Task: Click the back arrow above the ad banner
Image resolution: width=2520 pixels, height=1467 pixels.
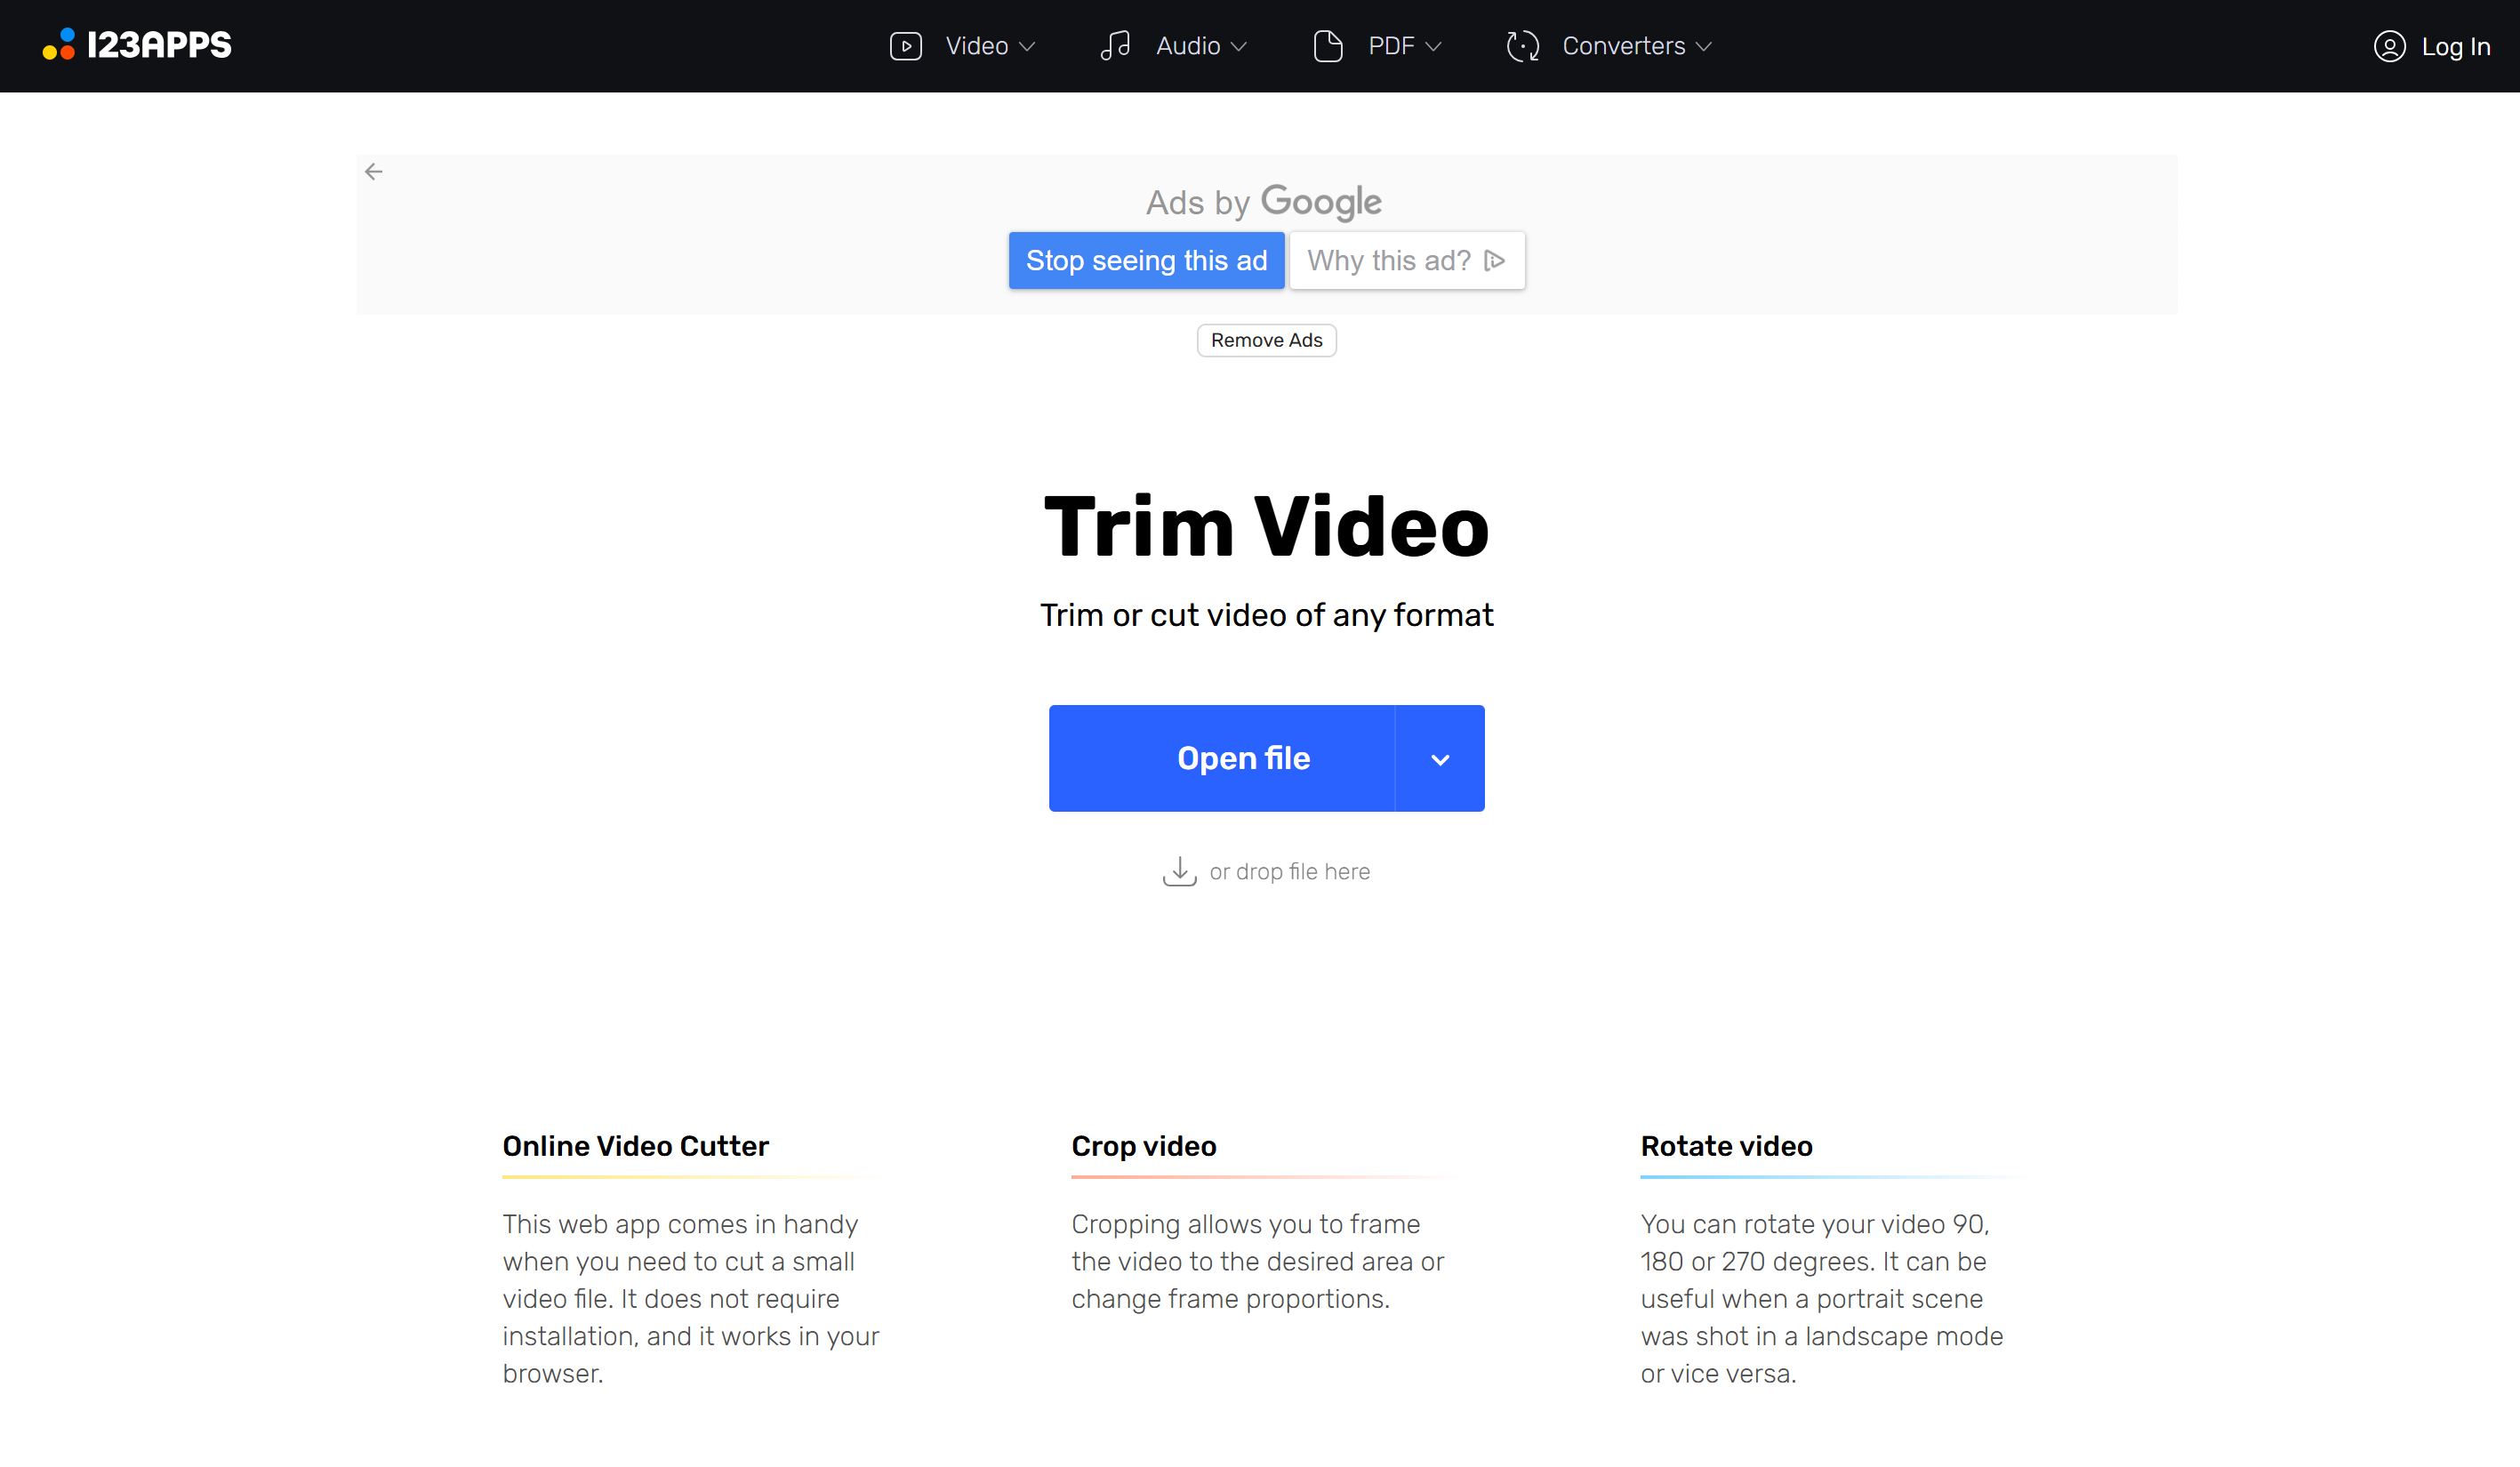Action: (374, 171)
